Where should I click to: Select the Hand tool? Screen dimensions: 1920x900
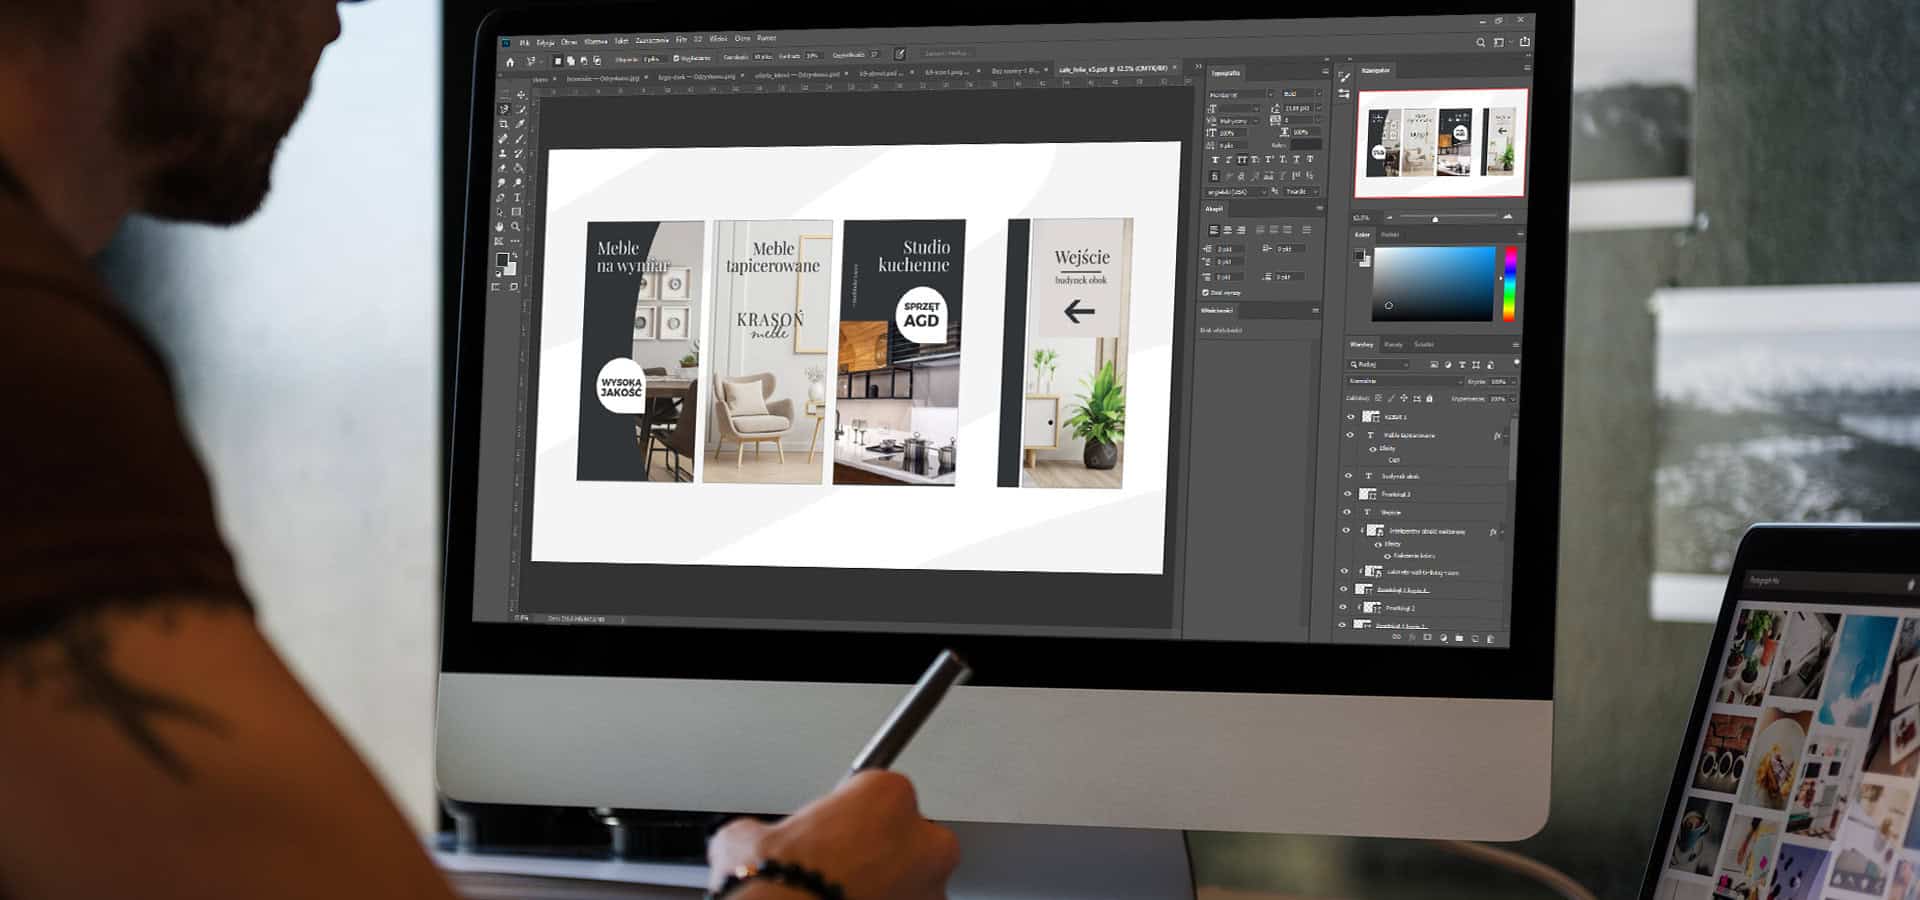click(x=499, y=226)
